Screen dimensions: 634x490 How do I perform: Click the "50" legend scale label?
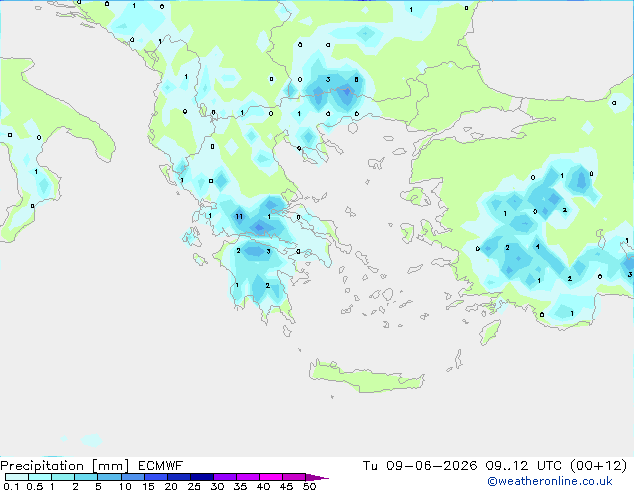click(x=310, y=486)
